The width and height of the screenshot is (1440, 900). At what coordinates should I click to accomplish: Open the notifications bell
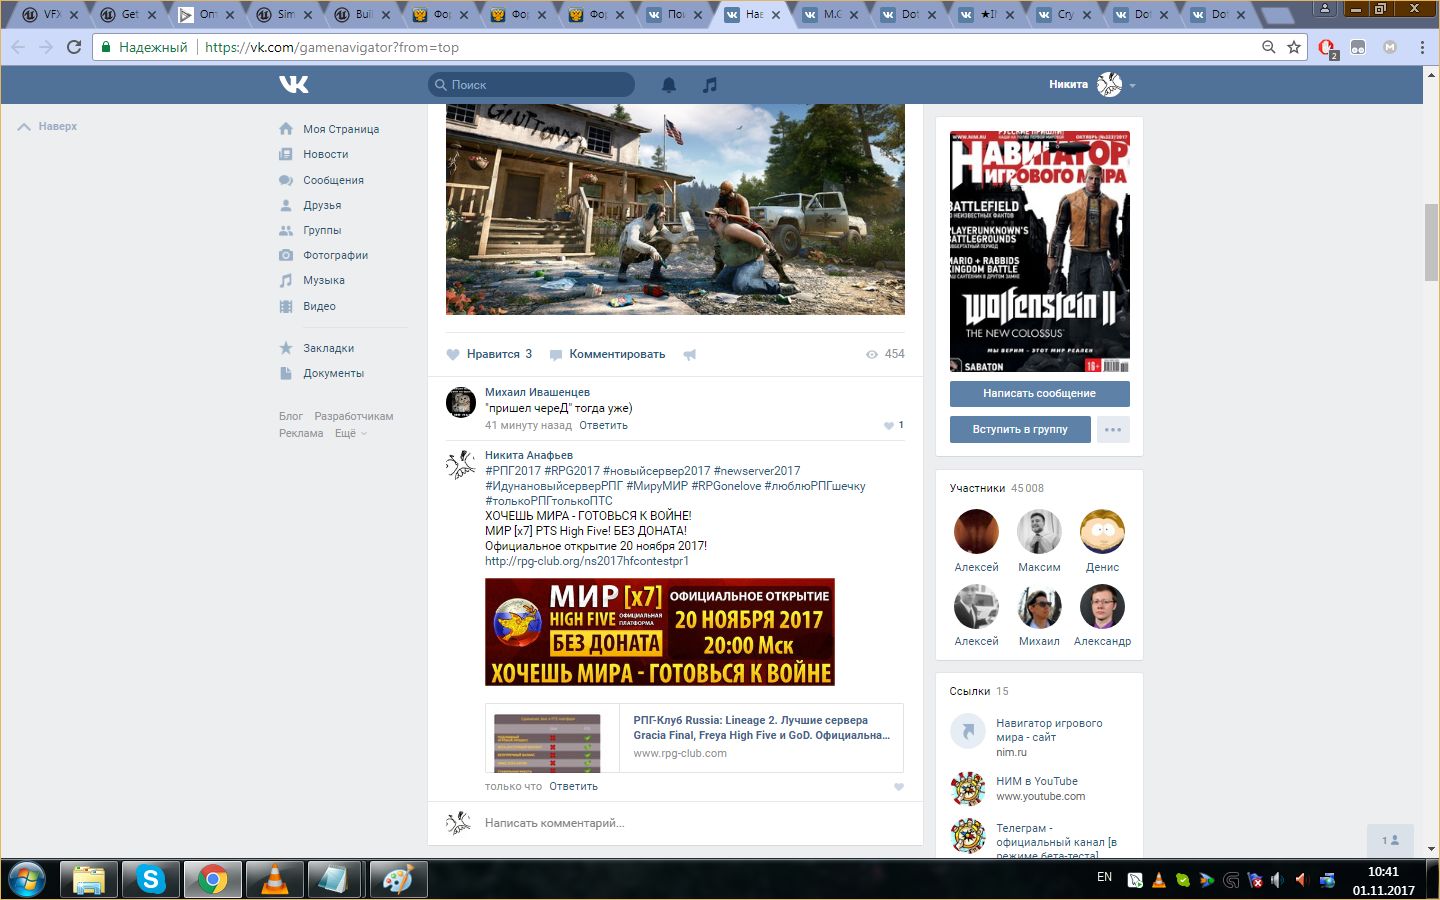(669, 85)
